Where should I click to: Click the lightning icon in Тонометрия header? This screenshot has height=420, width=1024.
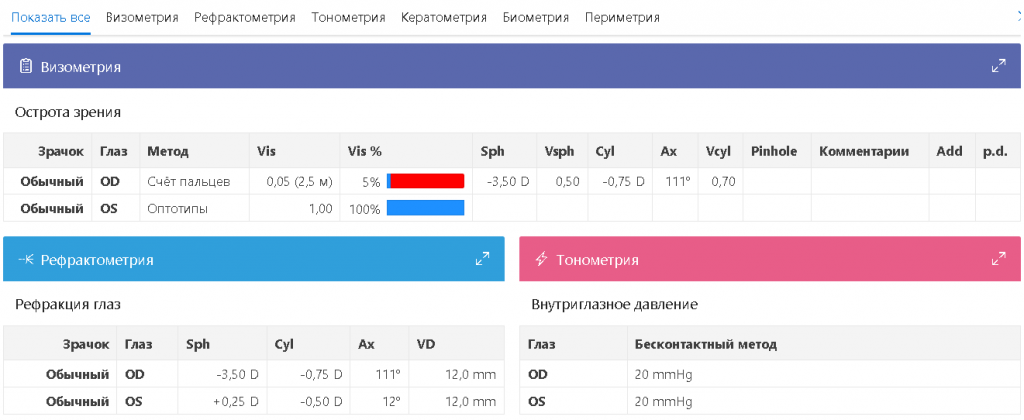pyautogui.click(x=542, y=260)
